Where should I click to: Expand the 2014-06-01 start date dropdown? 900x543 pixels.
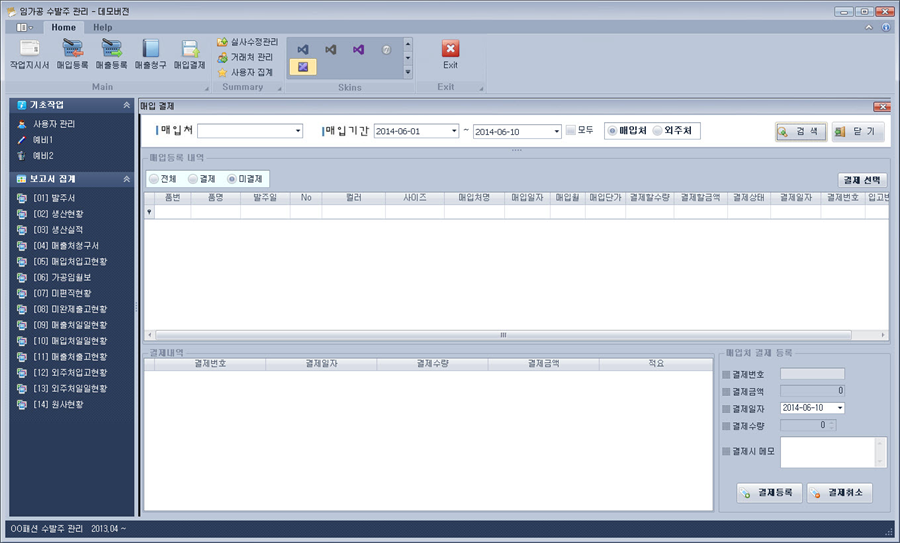454,131
